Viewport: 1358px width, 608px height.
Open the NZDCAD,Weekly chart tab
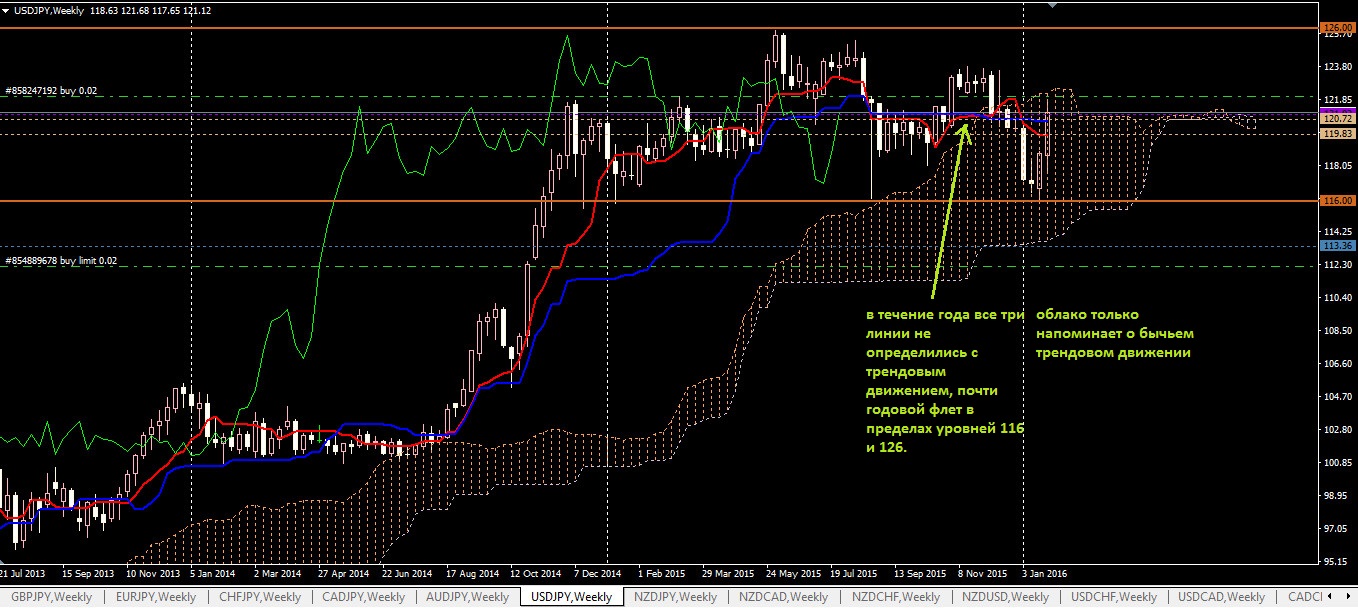[784, 597]
